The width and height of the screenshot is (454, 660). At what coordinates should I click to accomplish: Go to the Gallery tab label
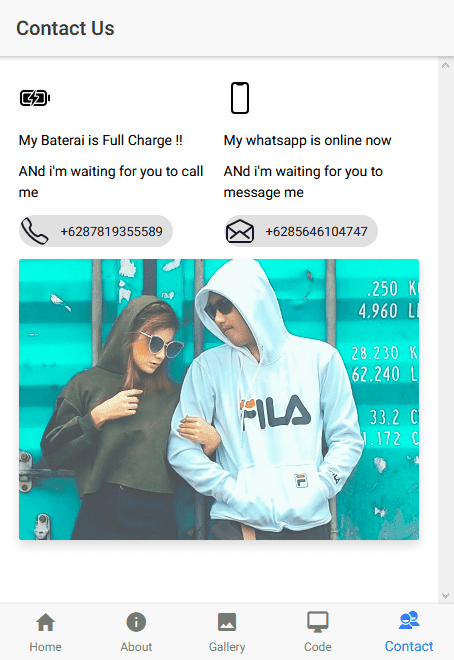point(227,647)
